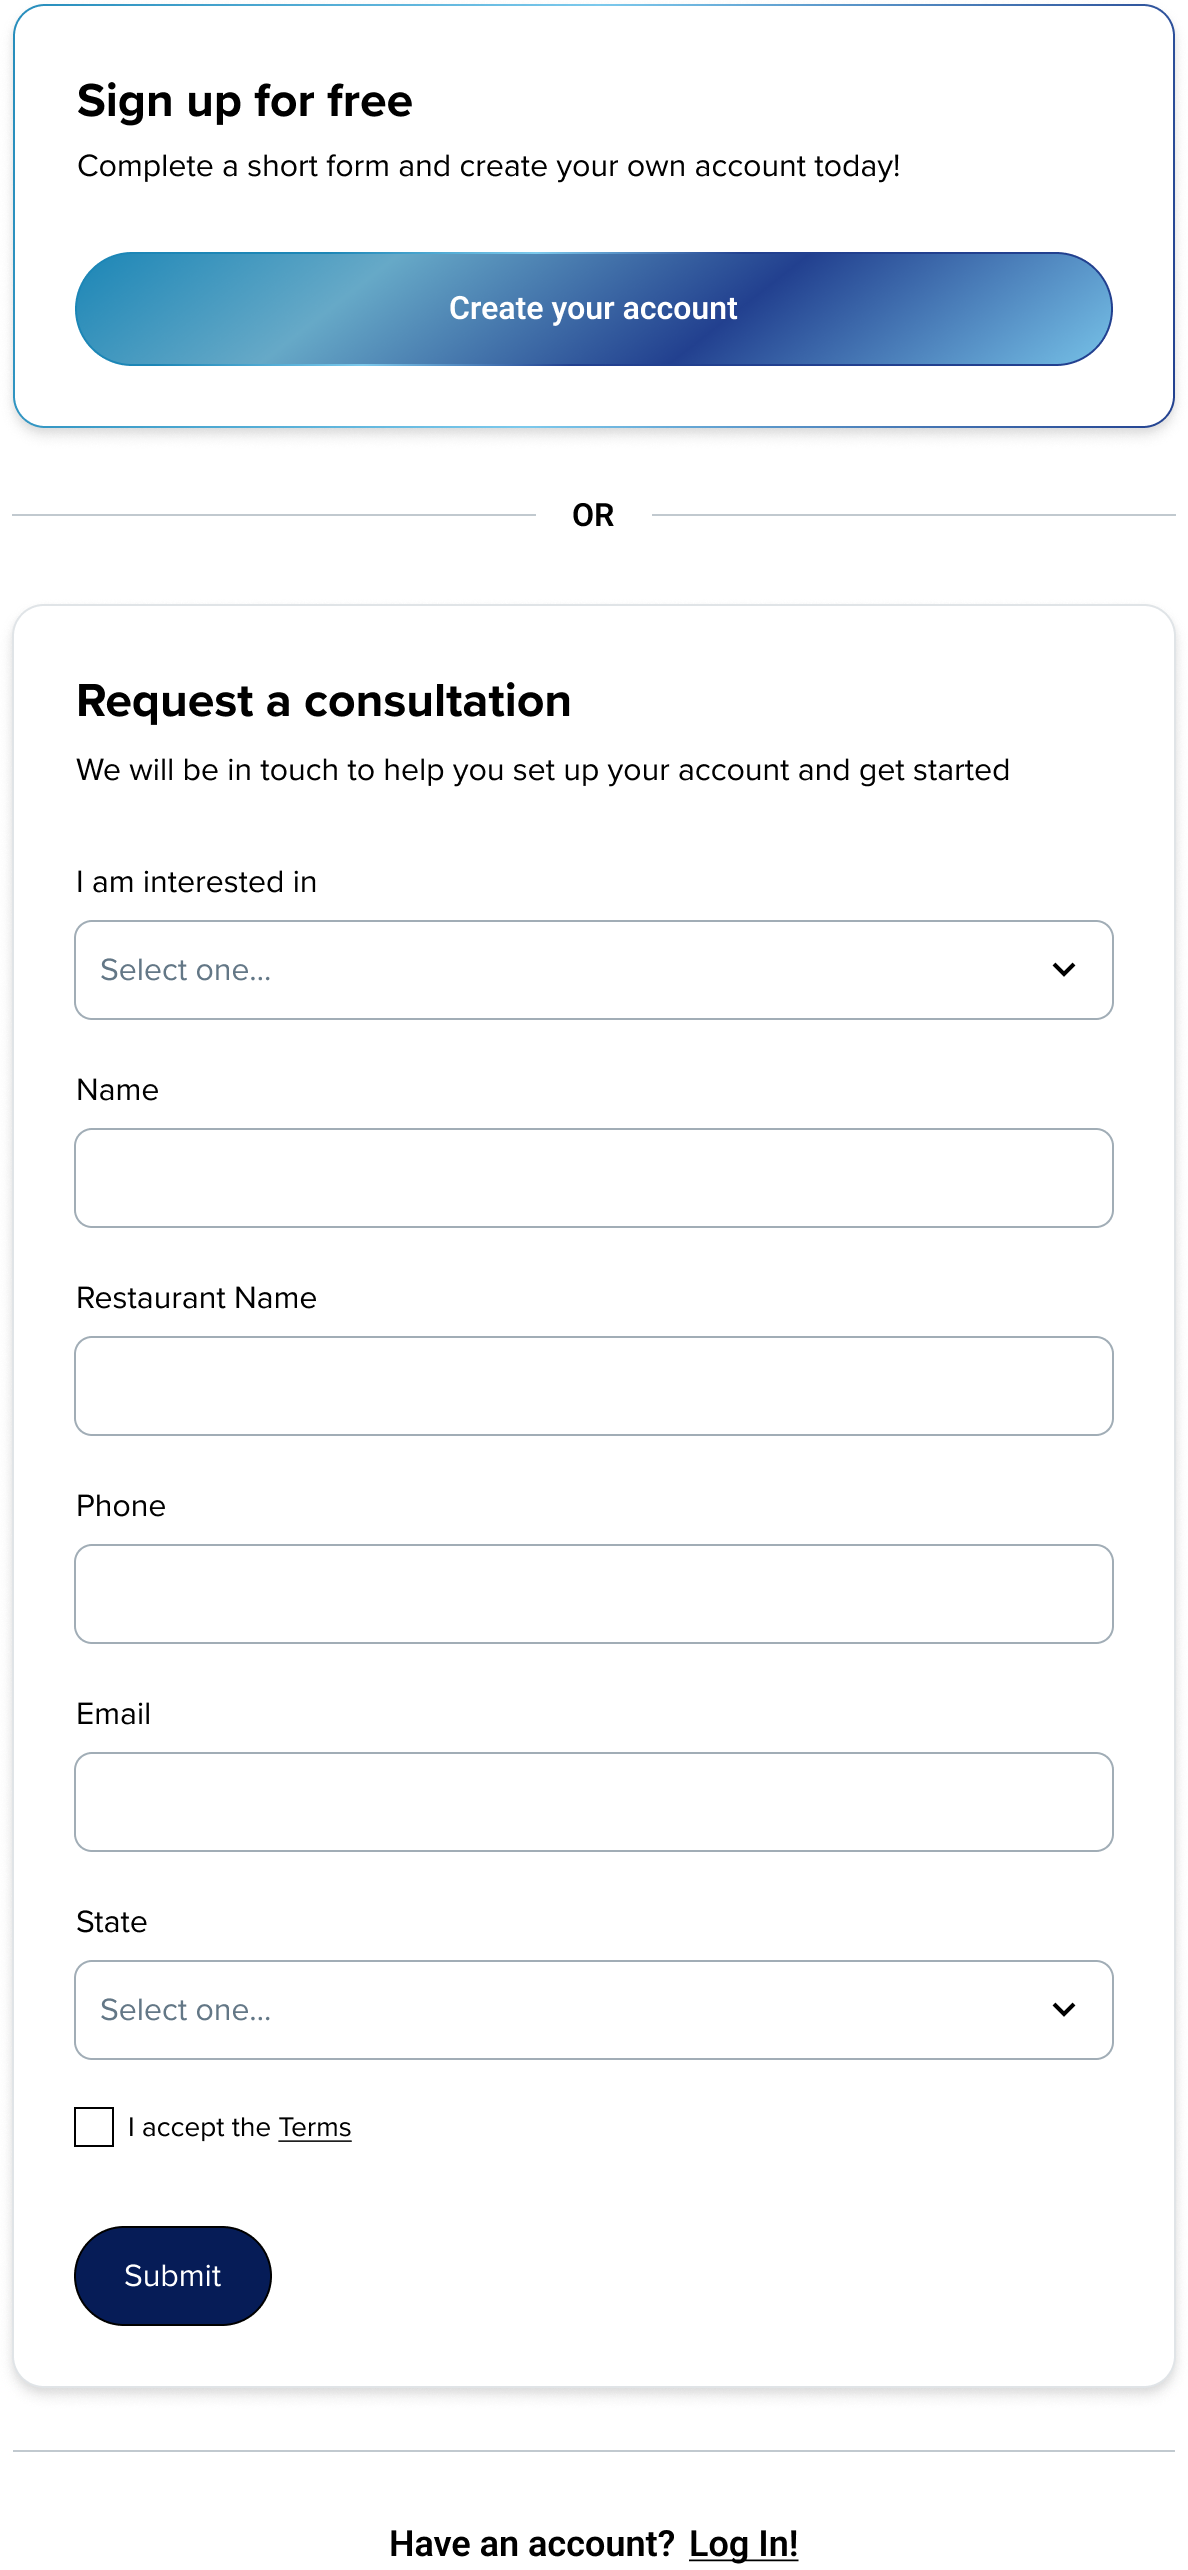1188x2570 pixels.
Task: Click the 'Sign up for free' heading
Action: click(x=245, y=101)
